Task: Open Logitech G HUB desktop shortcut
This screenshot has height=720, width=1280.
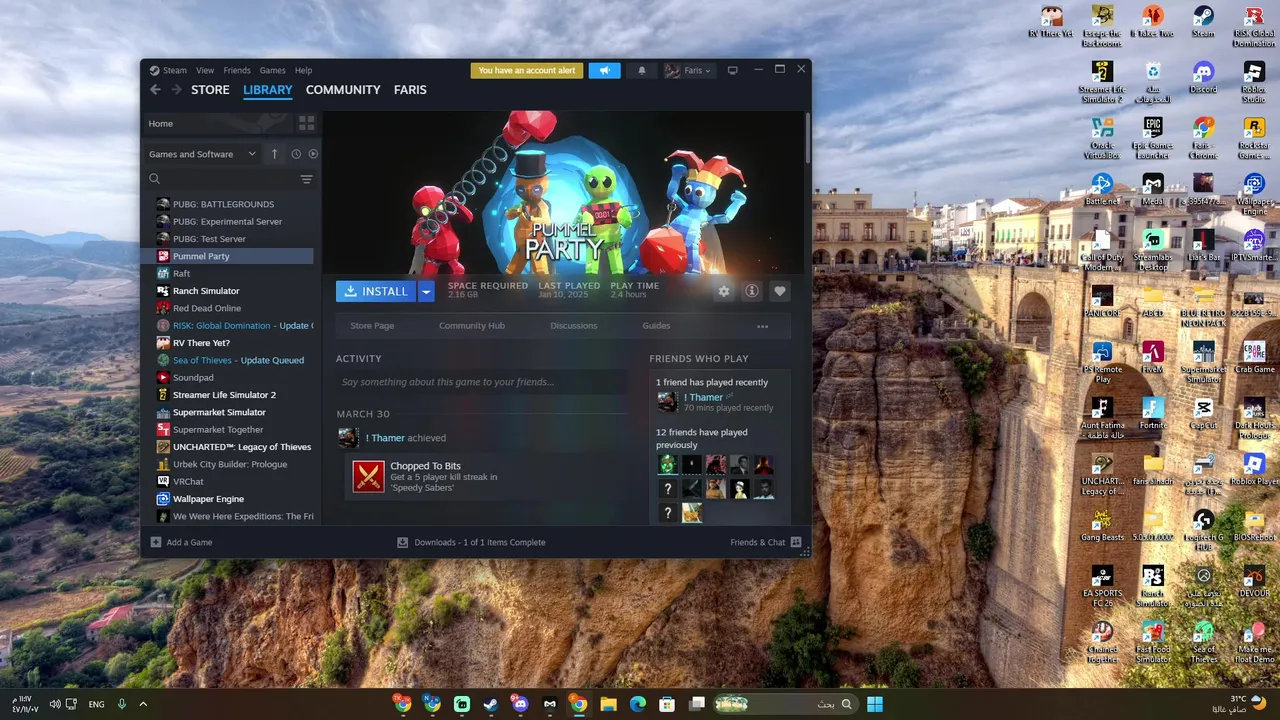Action: point(1203,529)
